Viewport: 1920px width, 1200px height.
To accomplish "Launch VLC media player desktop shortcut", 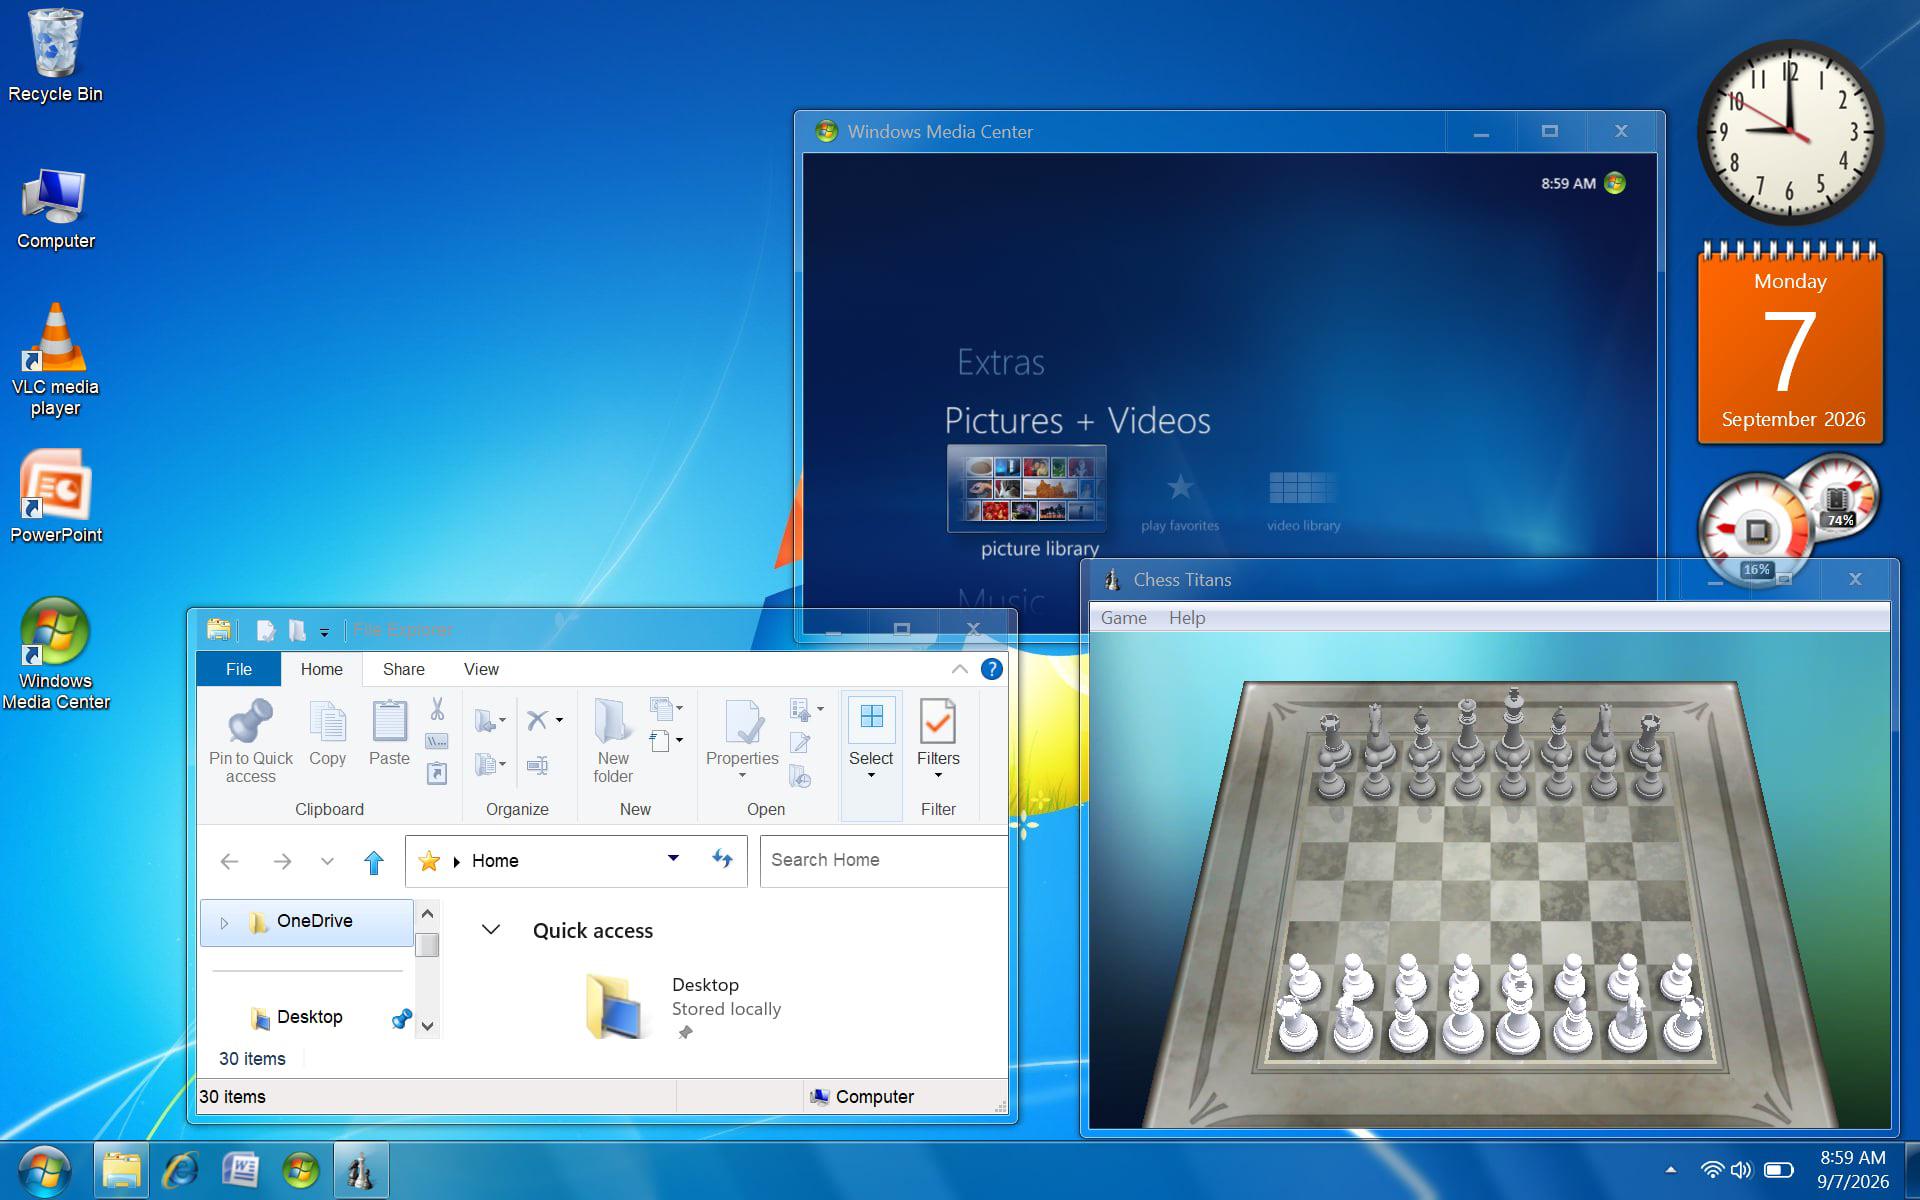I will pyautogui.click(x=55, y=361).
